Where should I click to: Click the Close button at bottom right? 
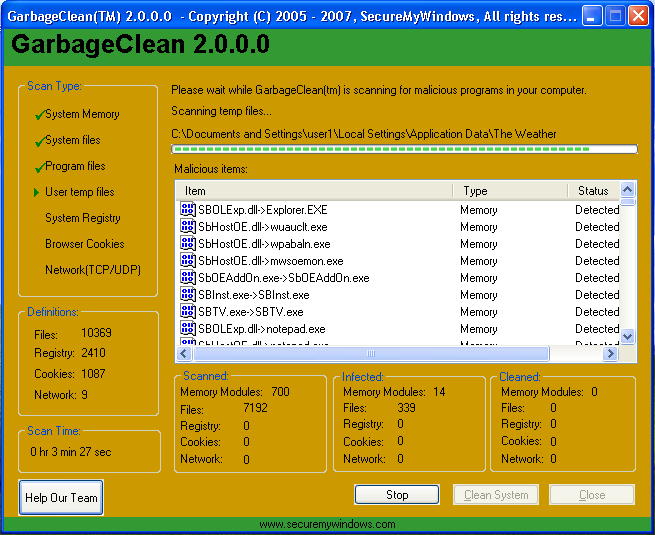coord(592,495)
